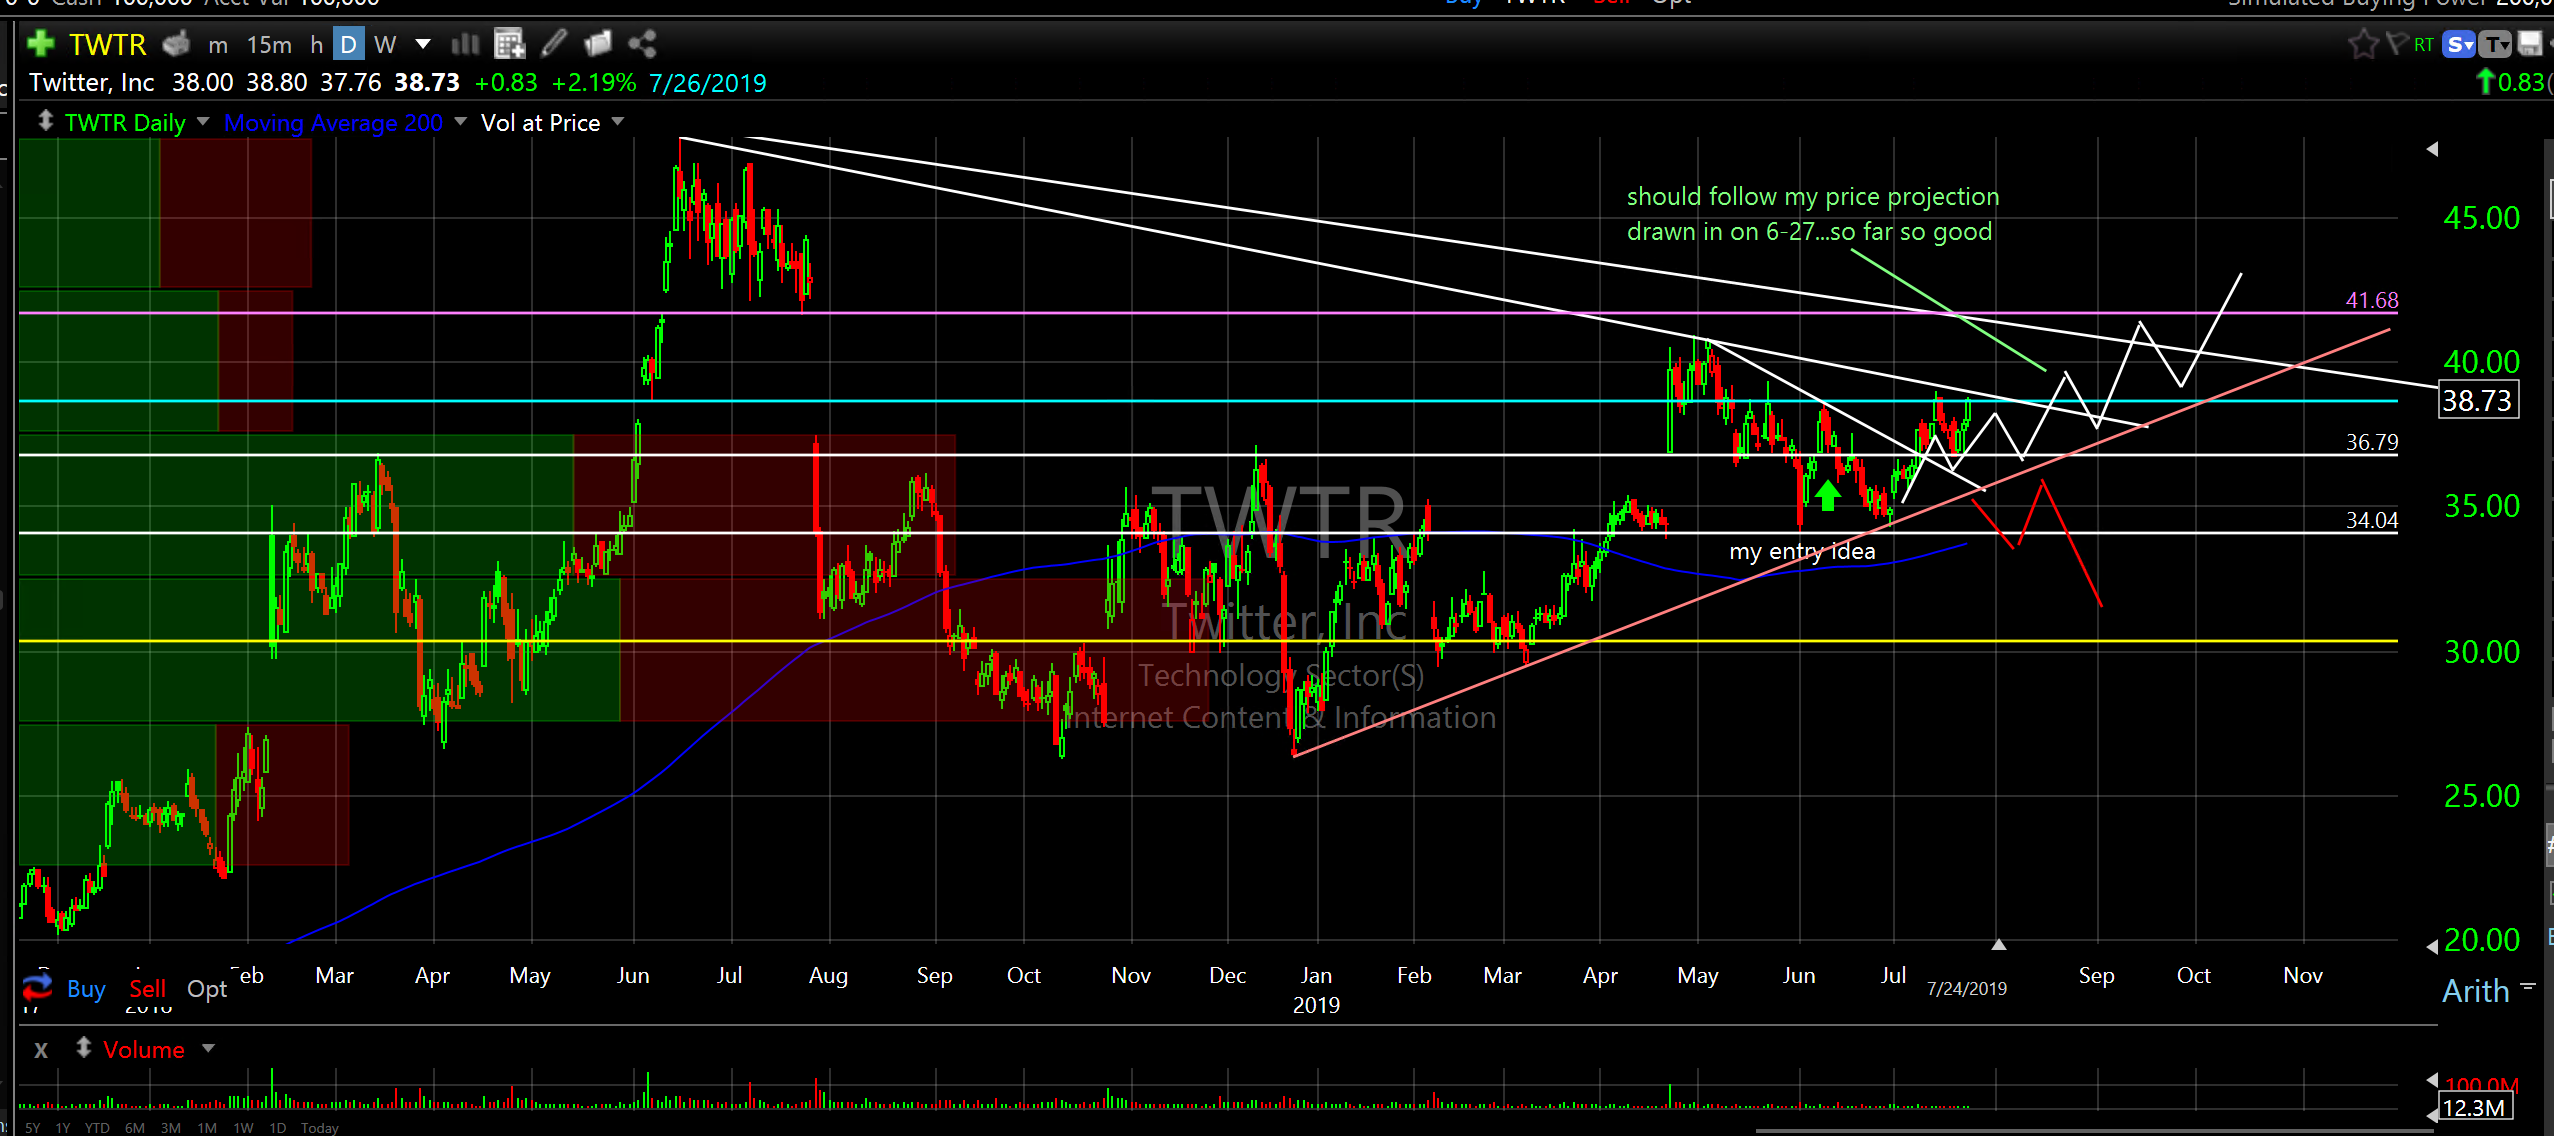Expand the TWTR Daily dropdown arrow
The height and width of the screenshot is (1136, 2554).
tap(203, 121)
